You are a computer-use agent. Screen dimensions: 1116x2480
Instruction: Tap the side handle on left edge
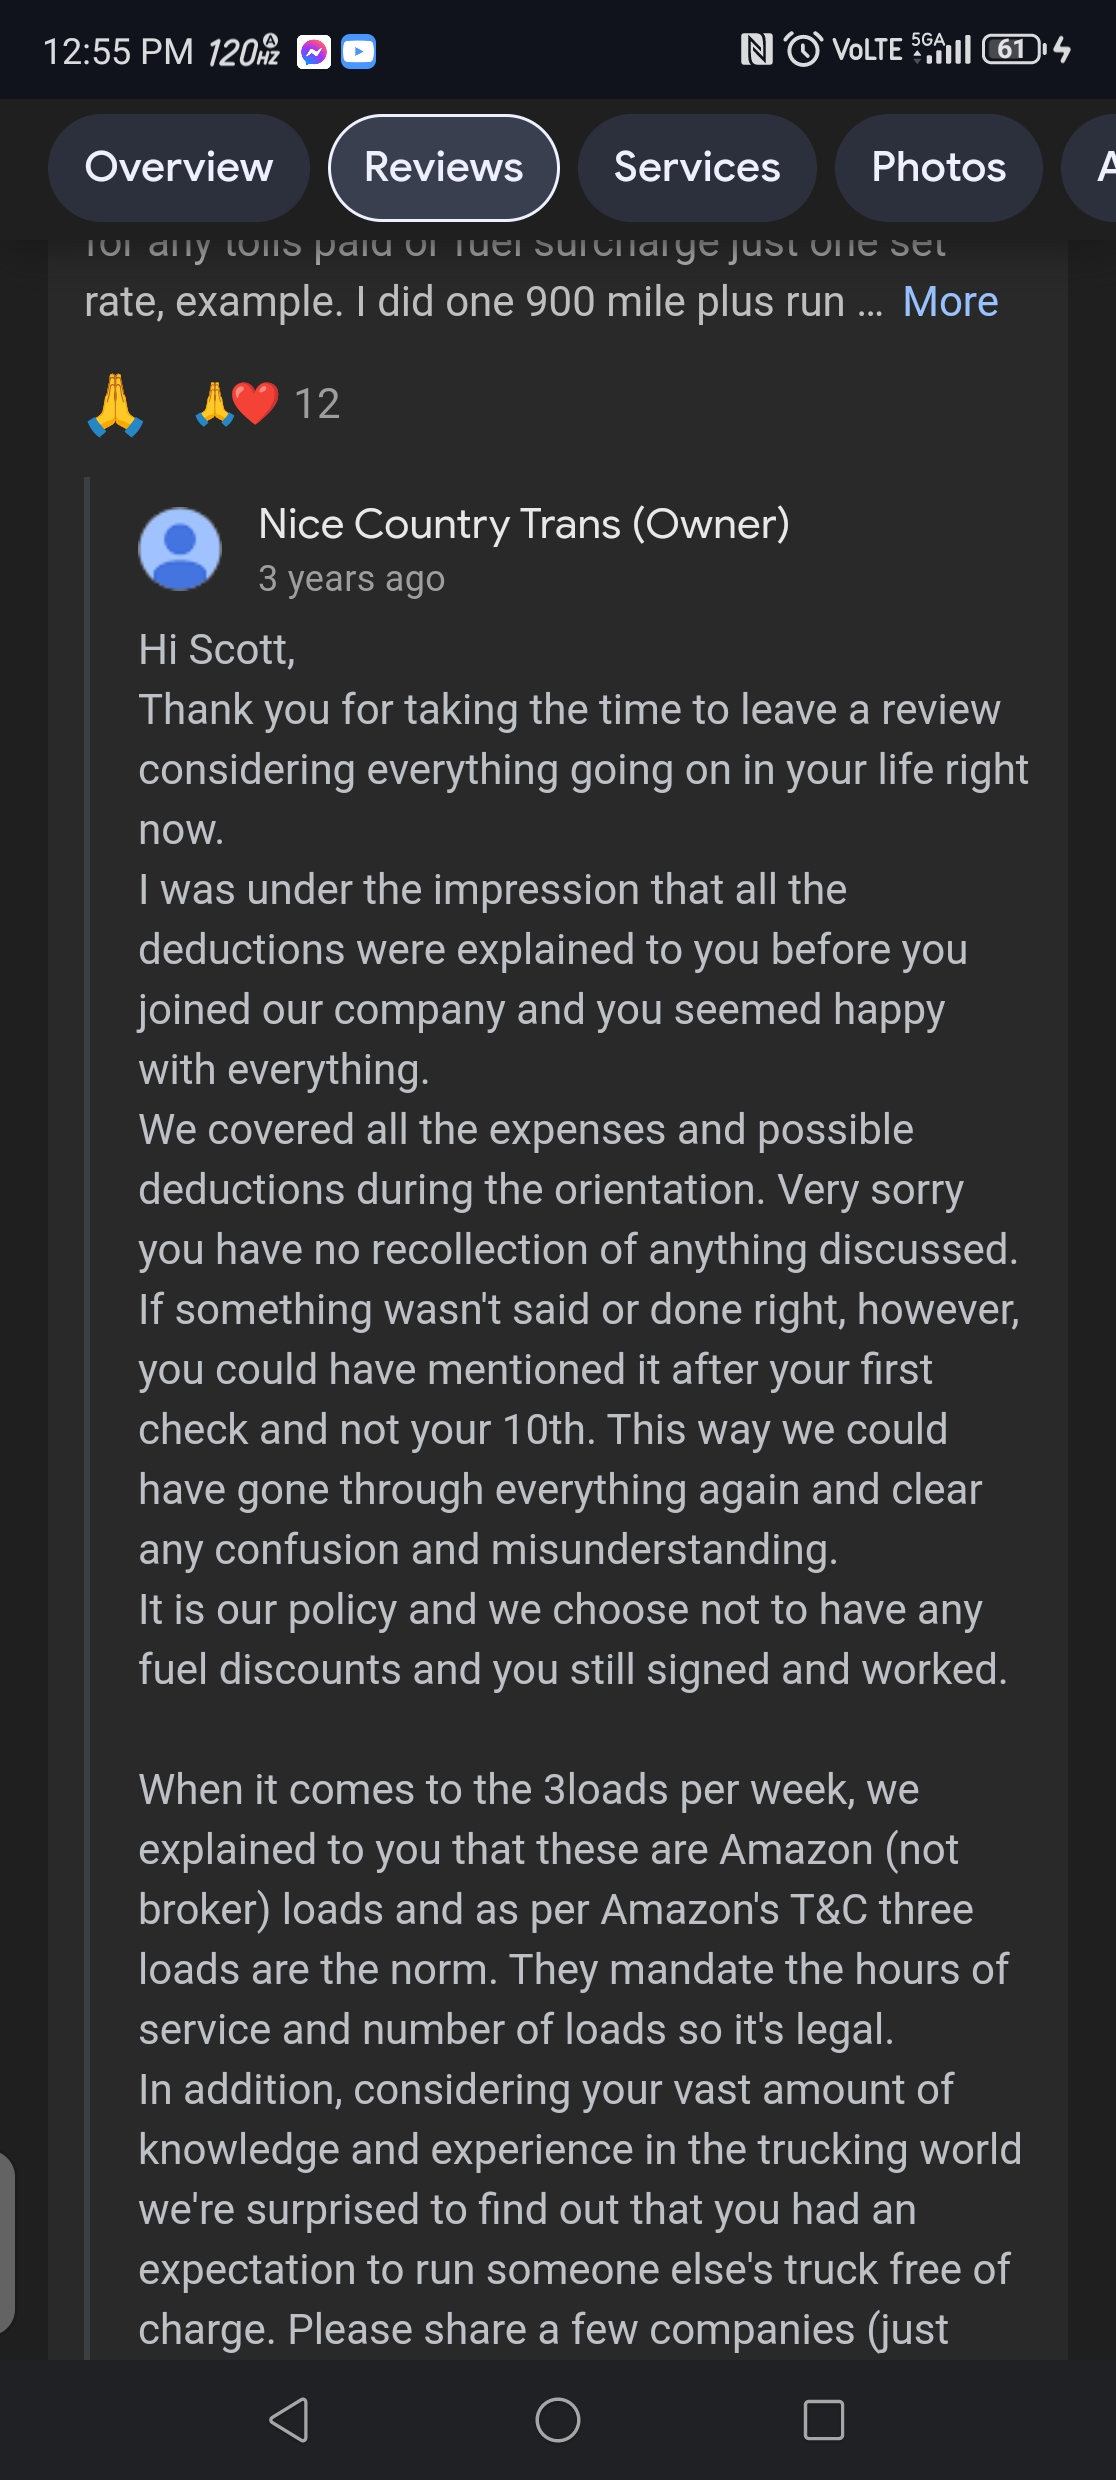(x=7, y=2241)
